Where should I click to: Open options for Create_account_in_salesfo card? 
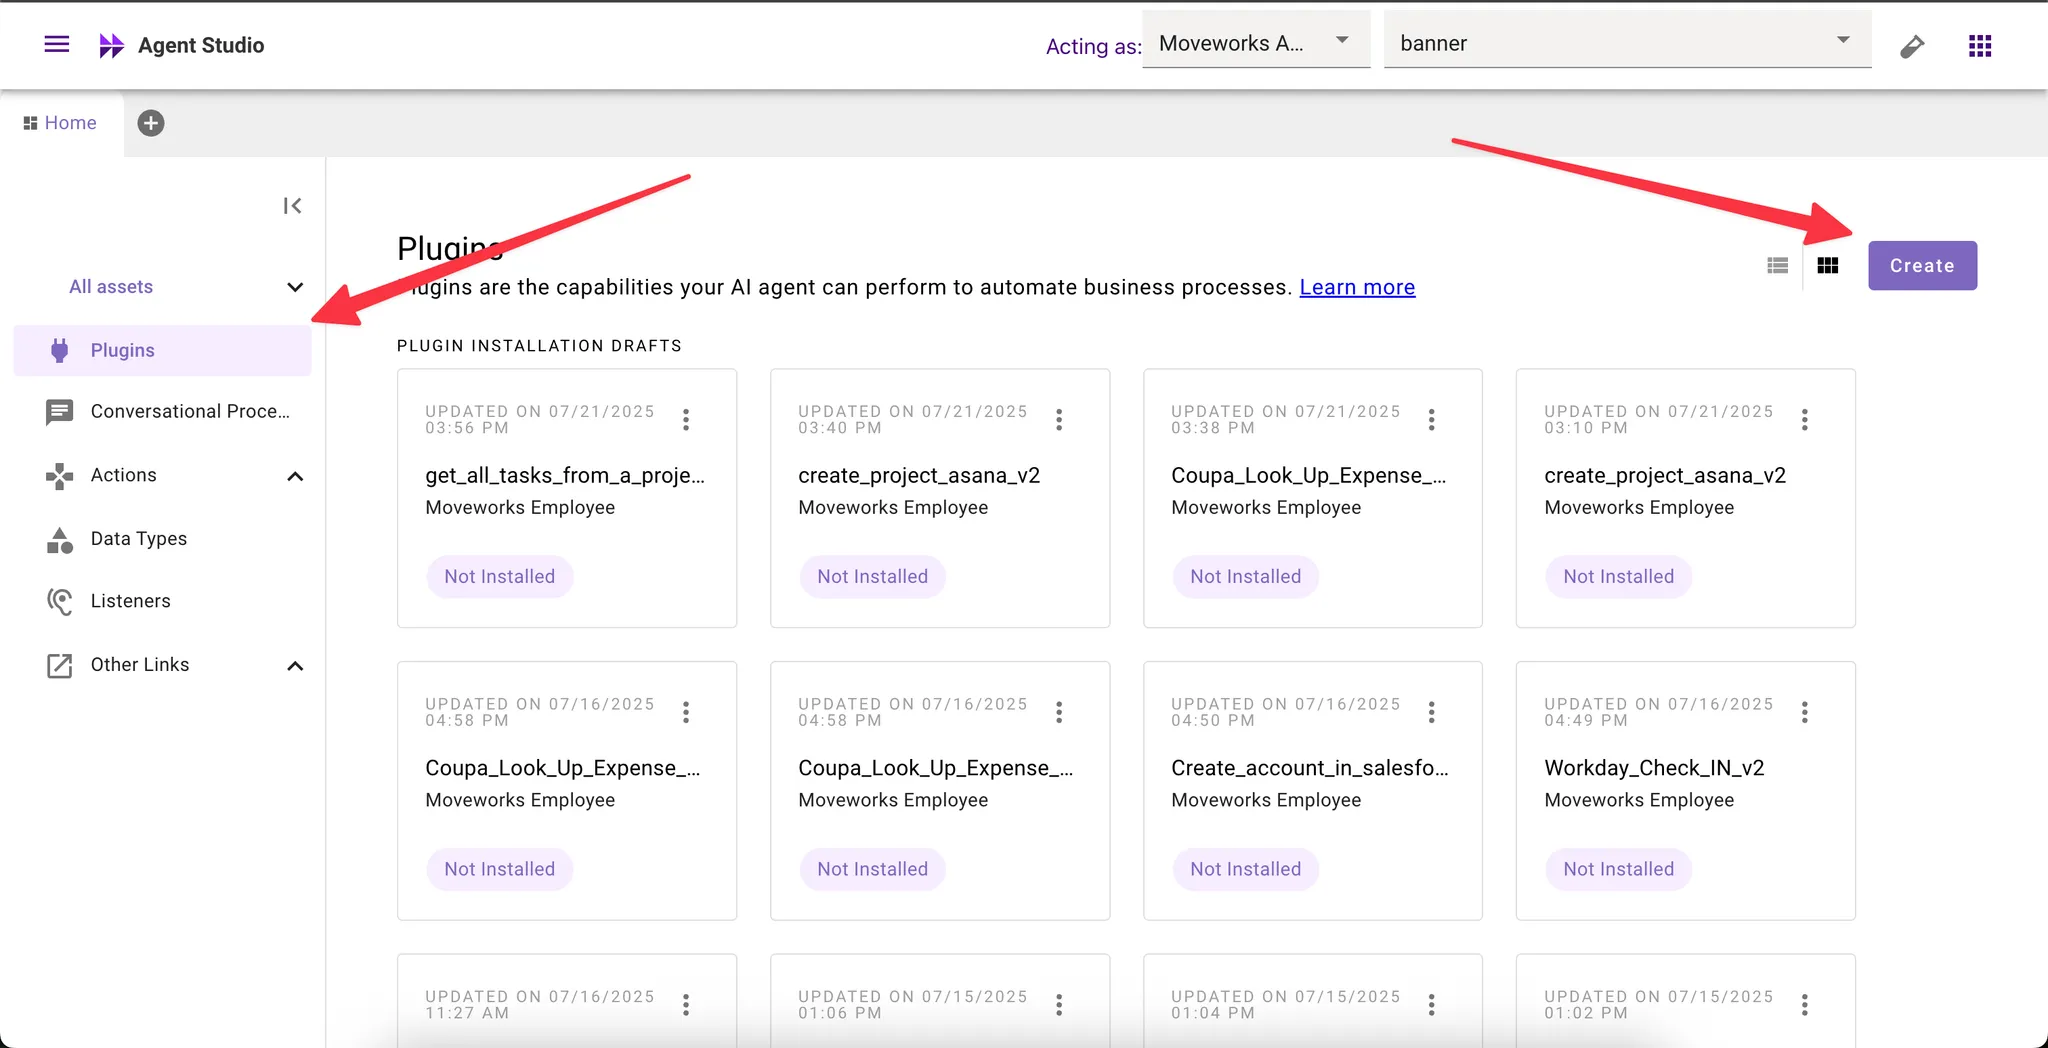1432,712
